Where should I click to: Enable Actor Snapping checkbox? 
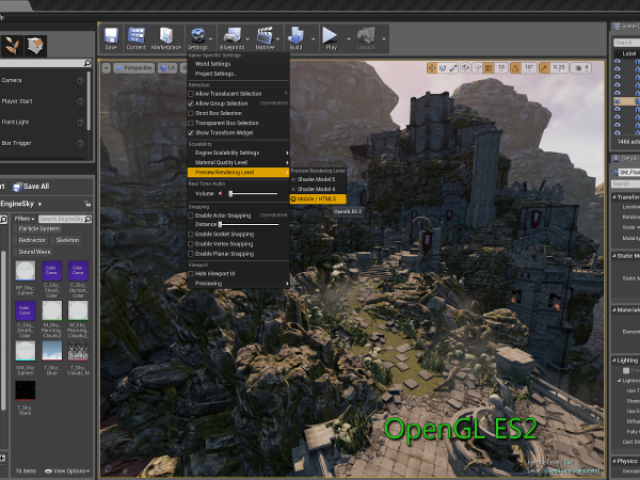191,216
